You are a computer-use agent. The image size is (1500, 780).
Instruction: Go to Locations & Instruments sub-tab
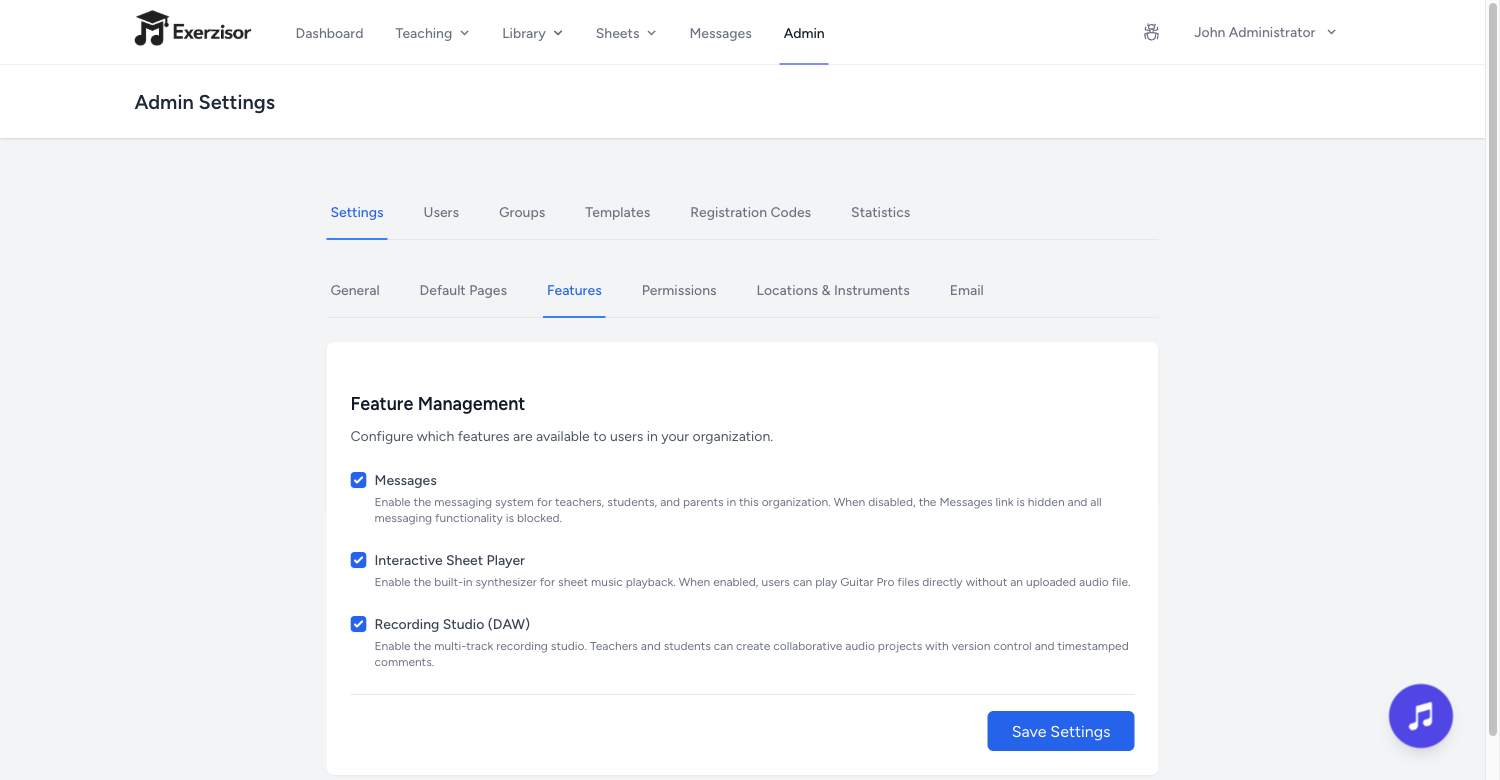tap(833, 290)
